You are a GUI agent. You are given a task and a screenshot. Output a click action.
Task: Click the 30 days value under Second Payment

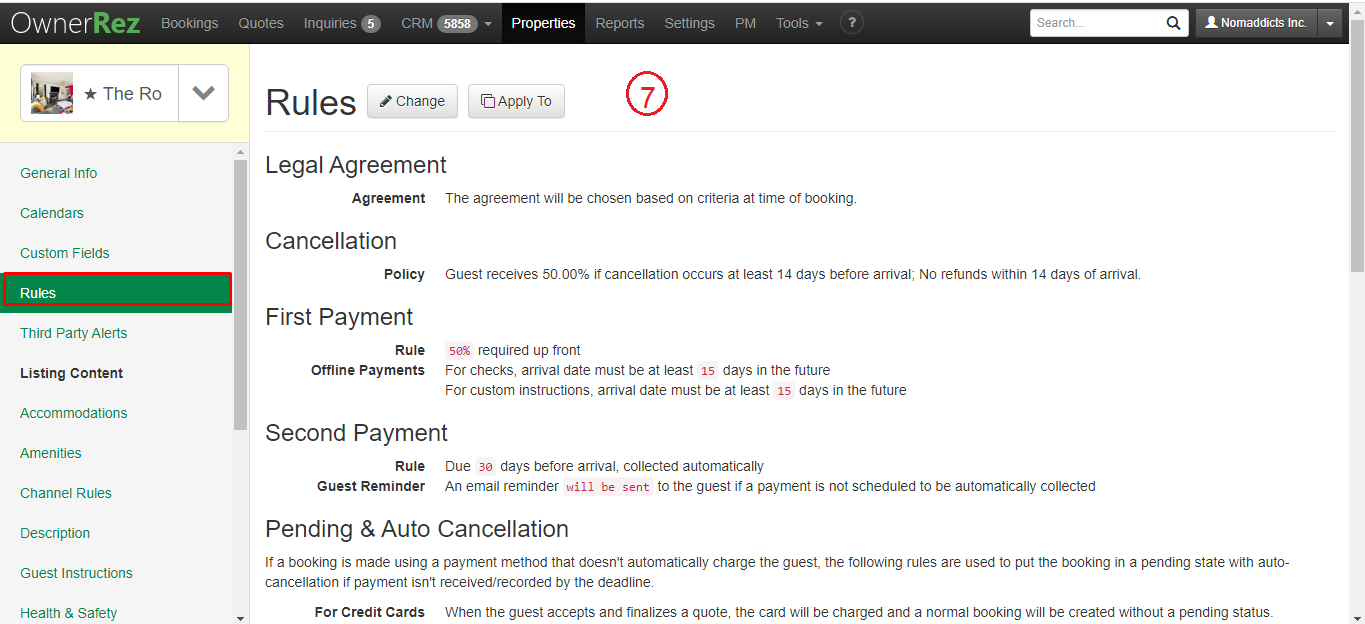tap(485, 467)
